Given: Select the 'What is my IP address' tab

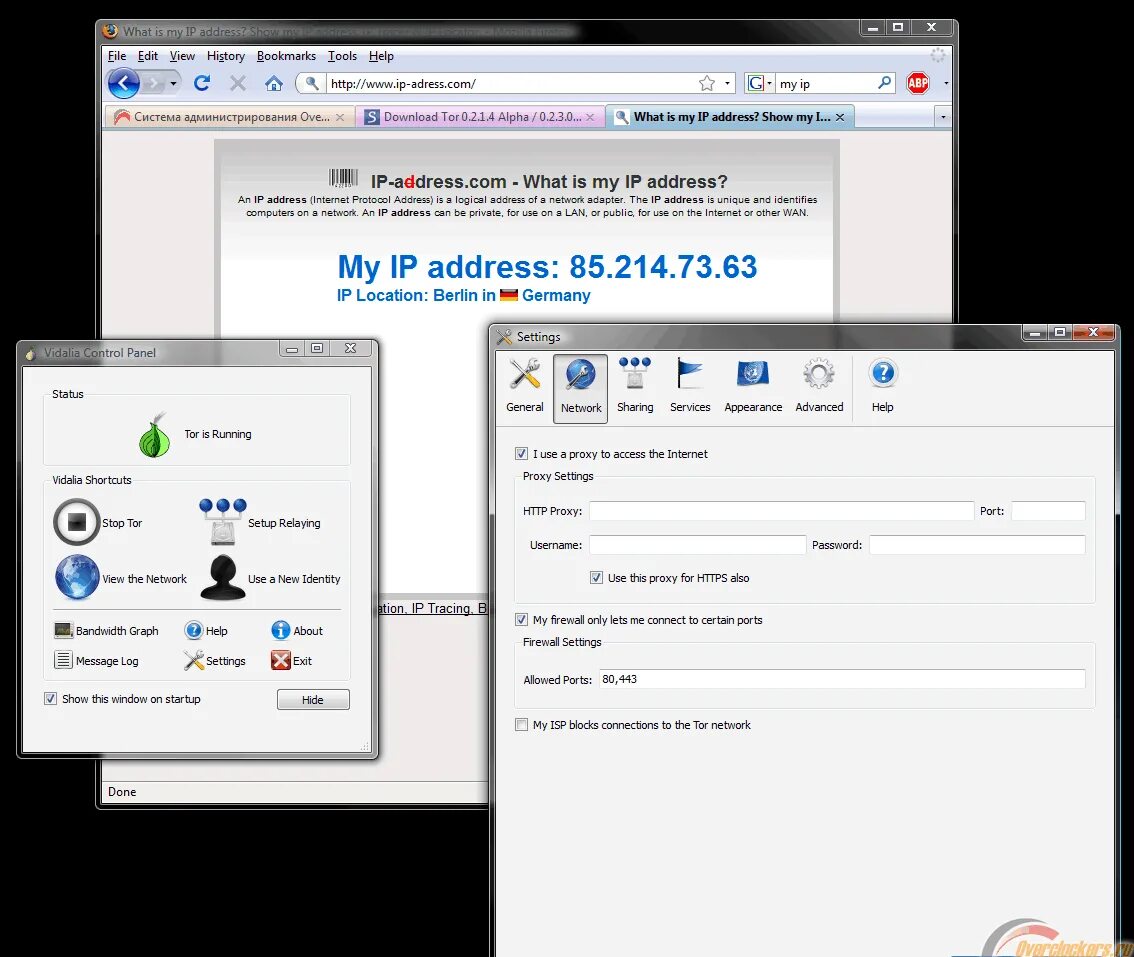Looking at the screenshot, I should [x=730, y=116].
